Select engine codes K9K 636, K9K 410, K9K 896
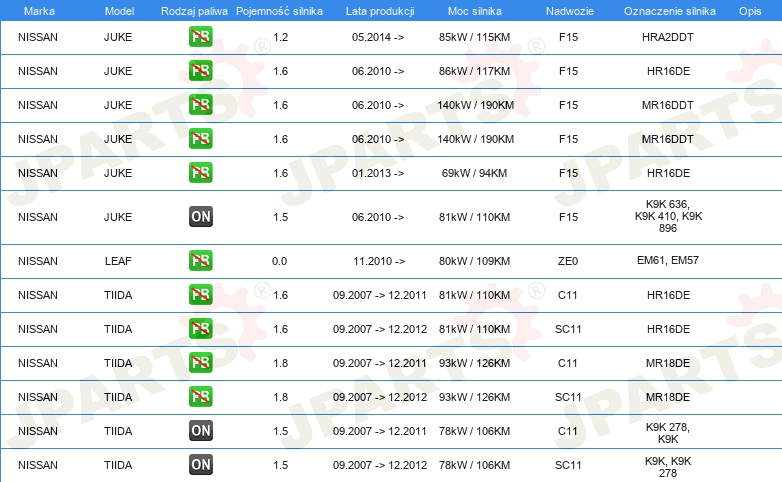 [668, 216]
